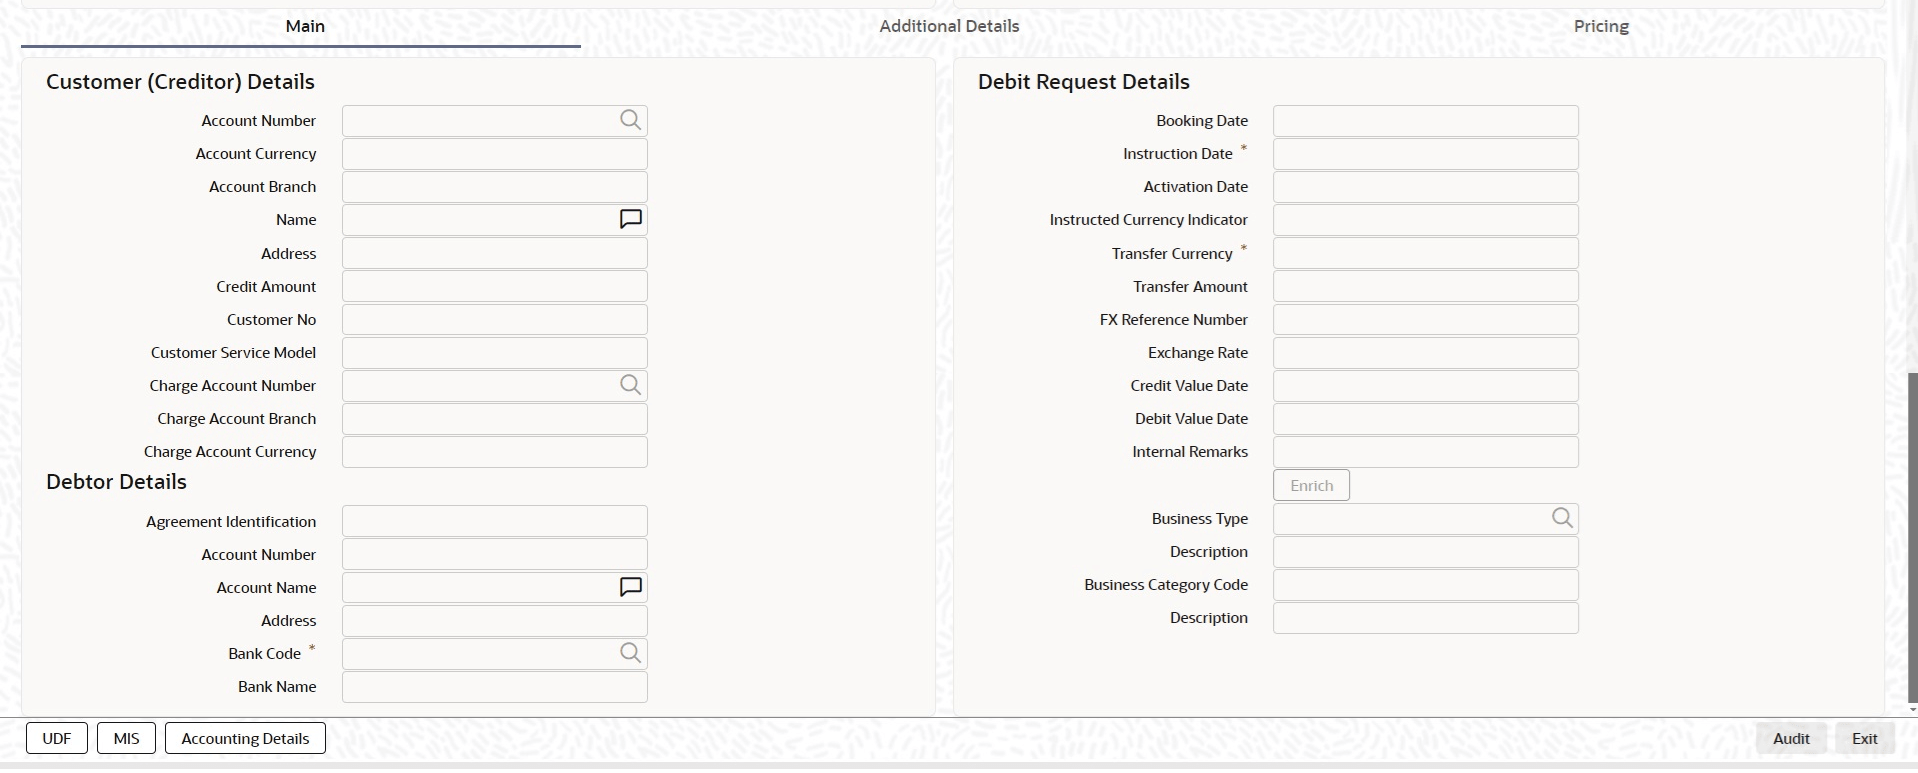Open the Debtor Account Name comment icon

630,587
